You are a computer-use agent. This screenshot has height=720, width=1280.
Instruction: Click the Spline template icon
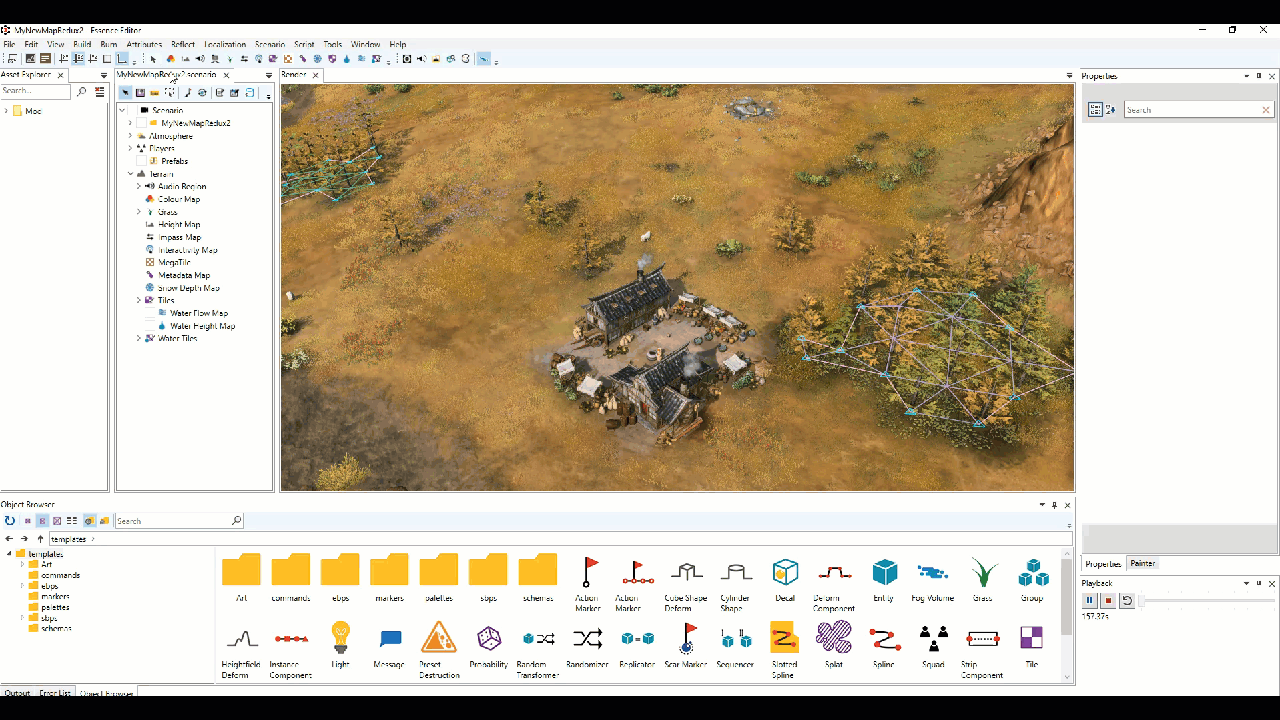(883, 637)
